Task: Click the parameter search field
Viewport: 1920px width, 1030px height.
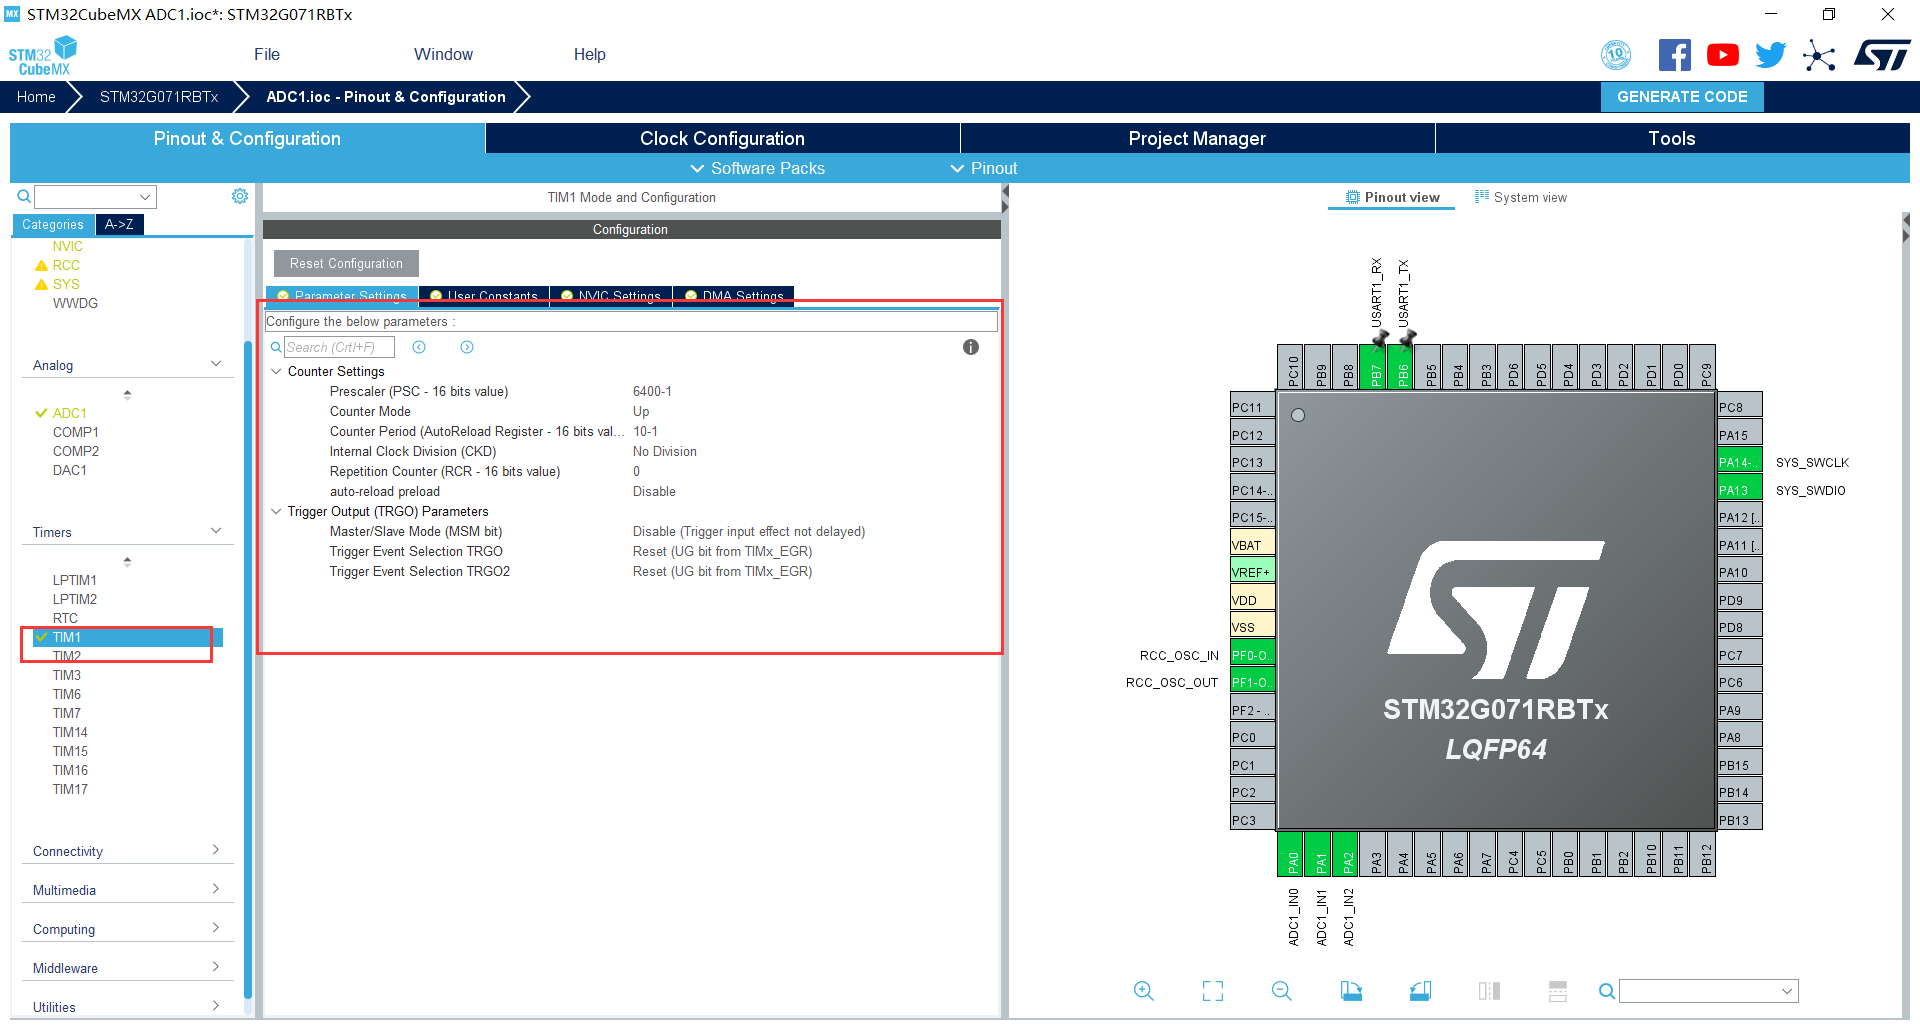Action: tap(339, 347)
